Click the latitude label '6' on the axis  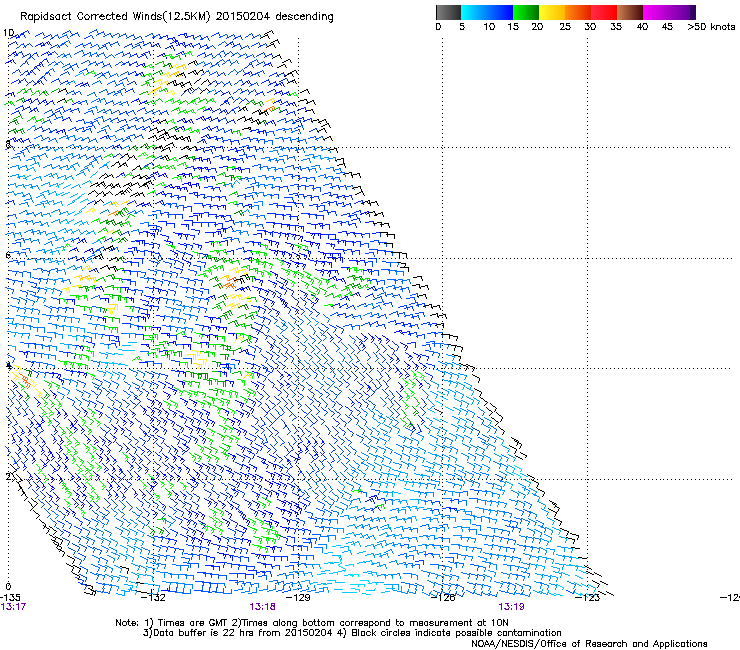8,255
